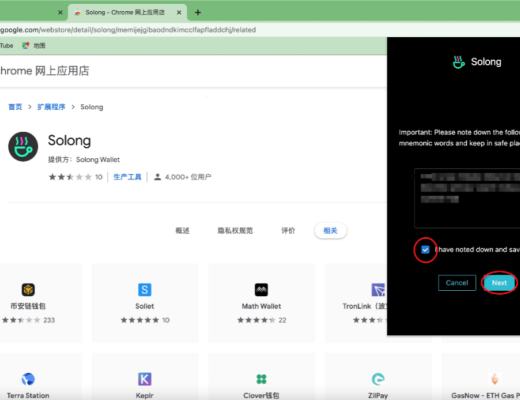Screen dimensions: 520x400
Task: Select the Solong Chrome Web Store tab
Action: tap(127, 12)
